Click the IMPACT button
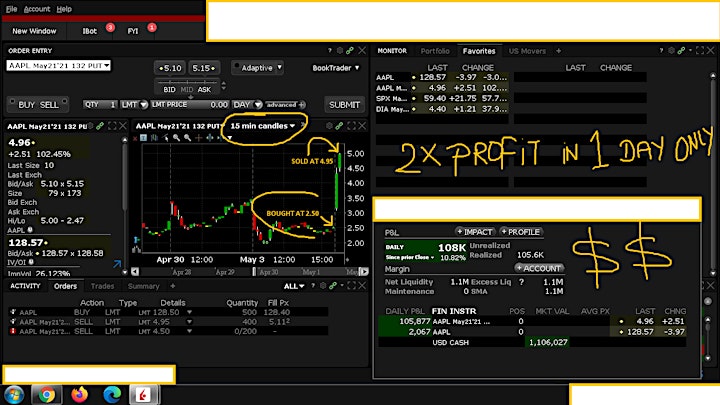The image size is (720, 405). coord(475,232)
